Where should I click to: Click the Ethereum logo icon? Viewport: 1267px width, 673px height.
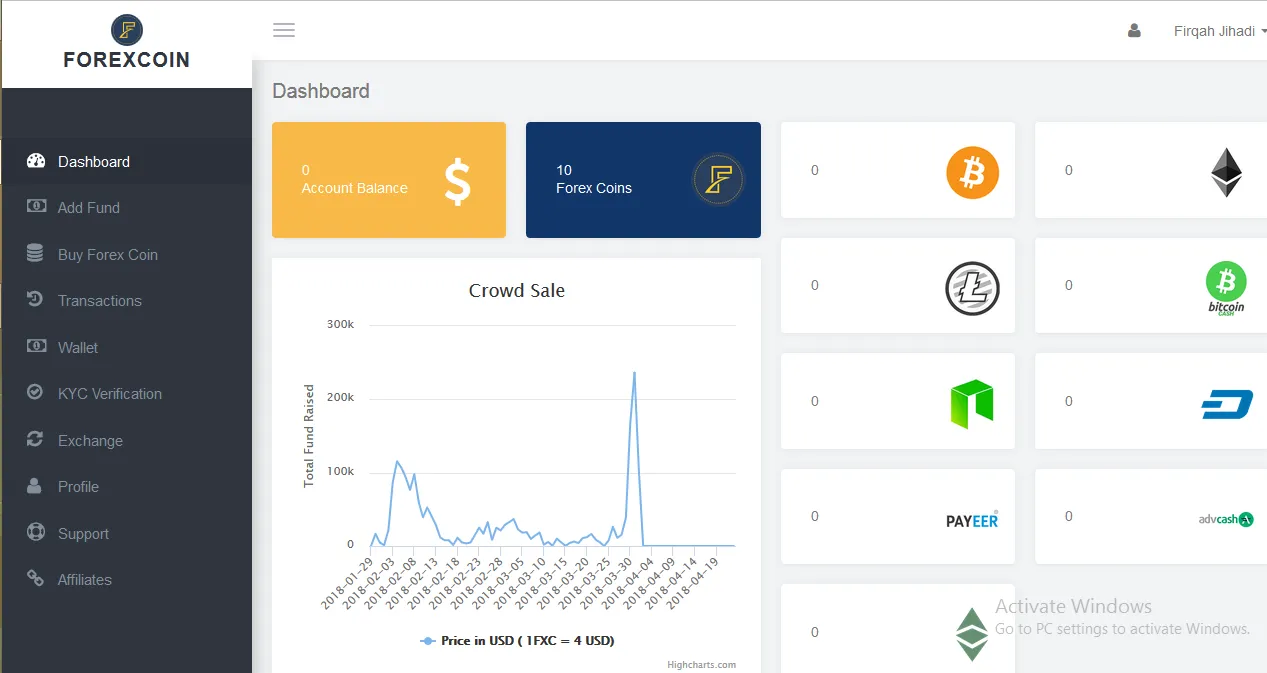point(1226,172)
